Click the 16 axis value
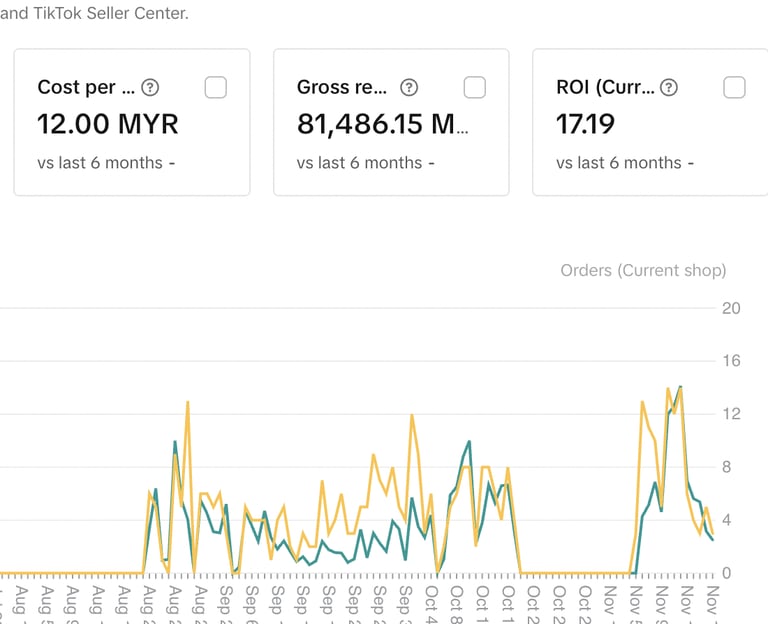The width and height of the screenshot is (768, 624). pos(731,361)
